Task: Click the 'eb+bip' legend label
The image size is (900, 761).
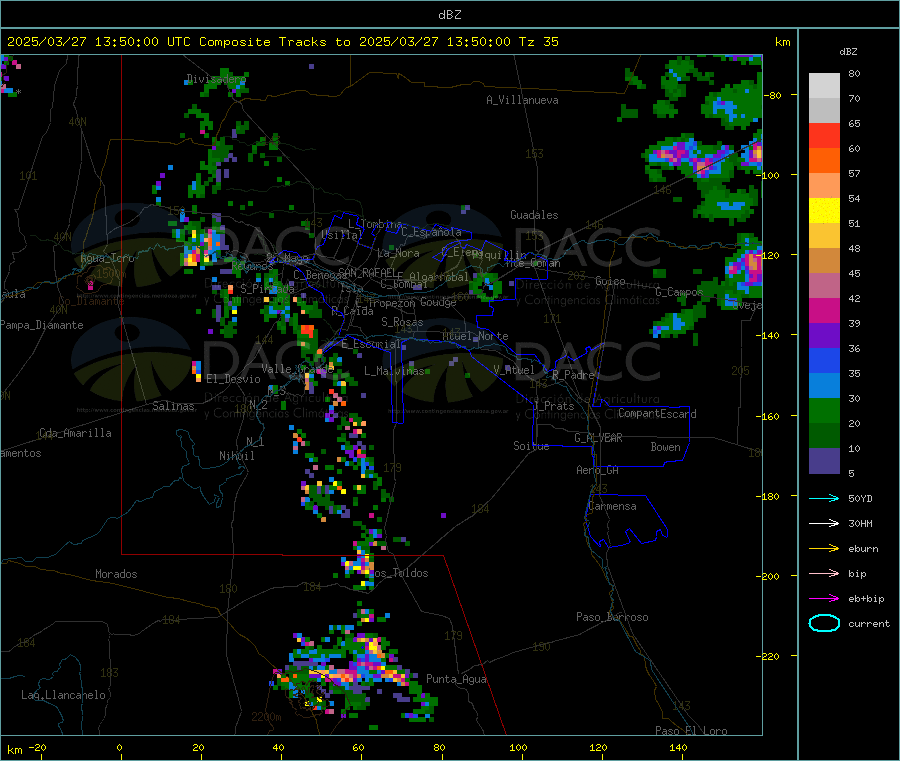Action: pyautogui.click(x=866, y=599)
